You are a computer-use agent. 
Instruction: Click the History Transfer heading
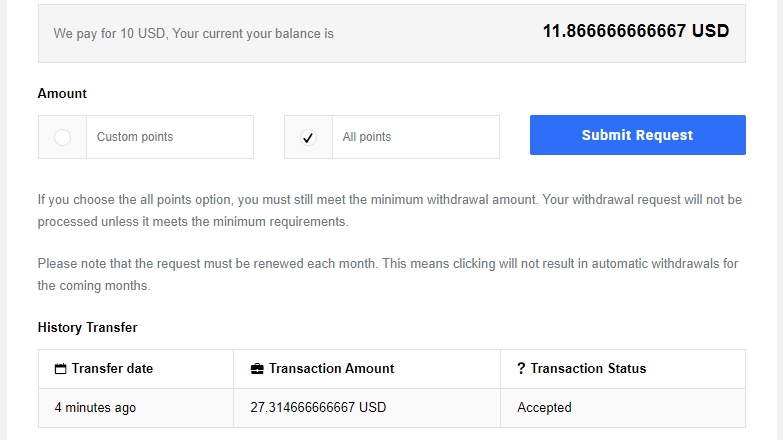(87, 328)
